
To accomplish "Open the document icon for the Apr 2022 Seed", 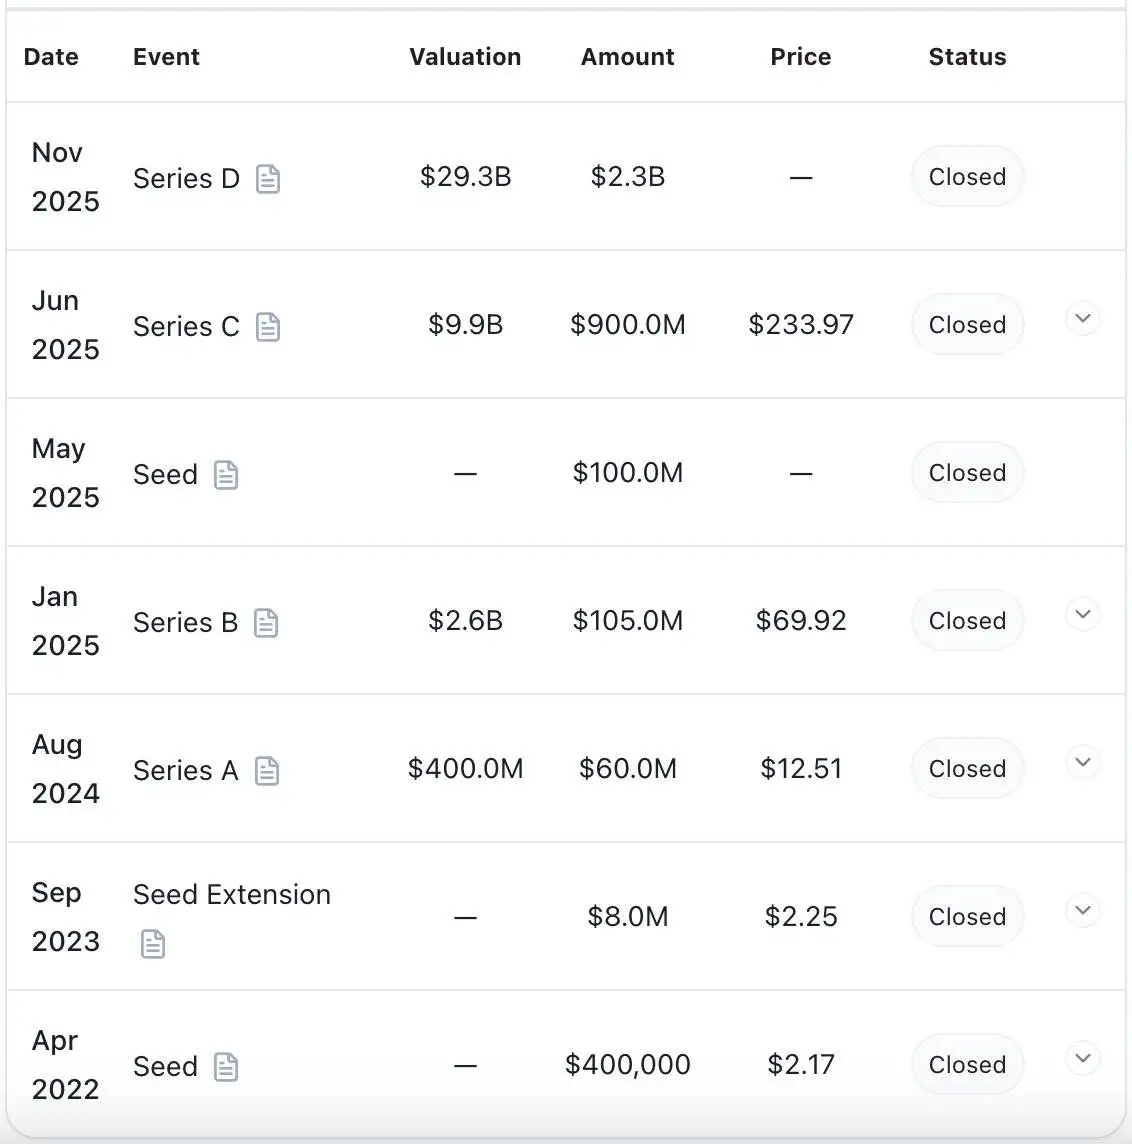I will 226,1067.
